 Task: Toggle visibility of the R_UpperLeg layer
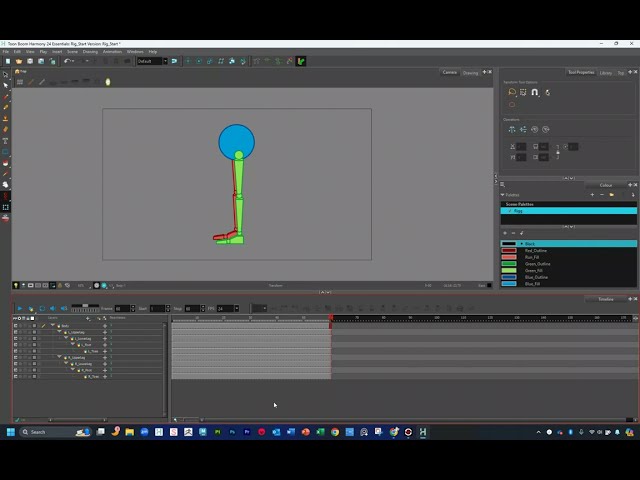coord(16,358)
